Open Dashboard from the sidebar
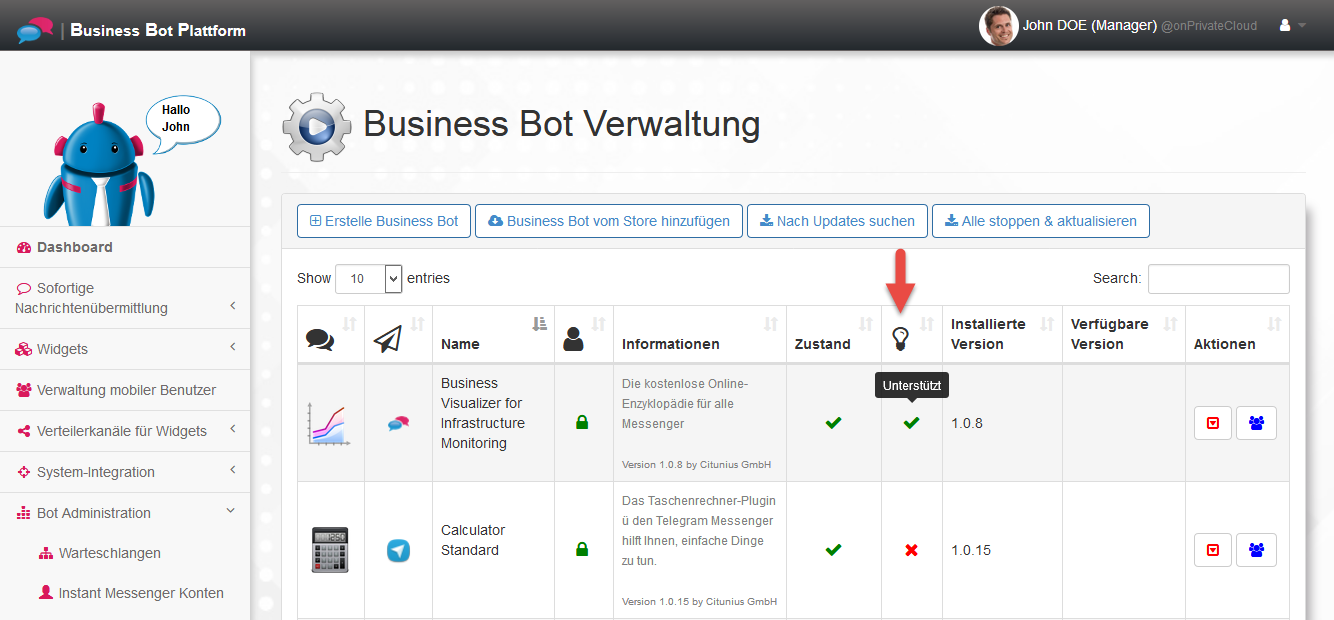The width and height of the screenshot is (1334, 620). [74, 247]
